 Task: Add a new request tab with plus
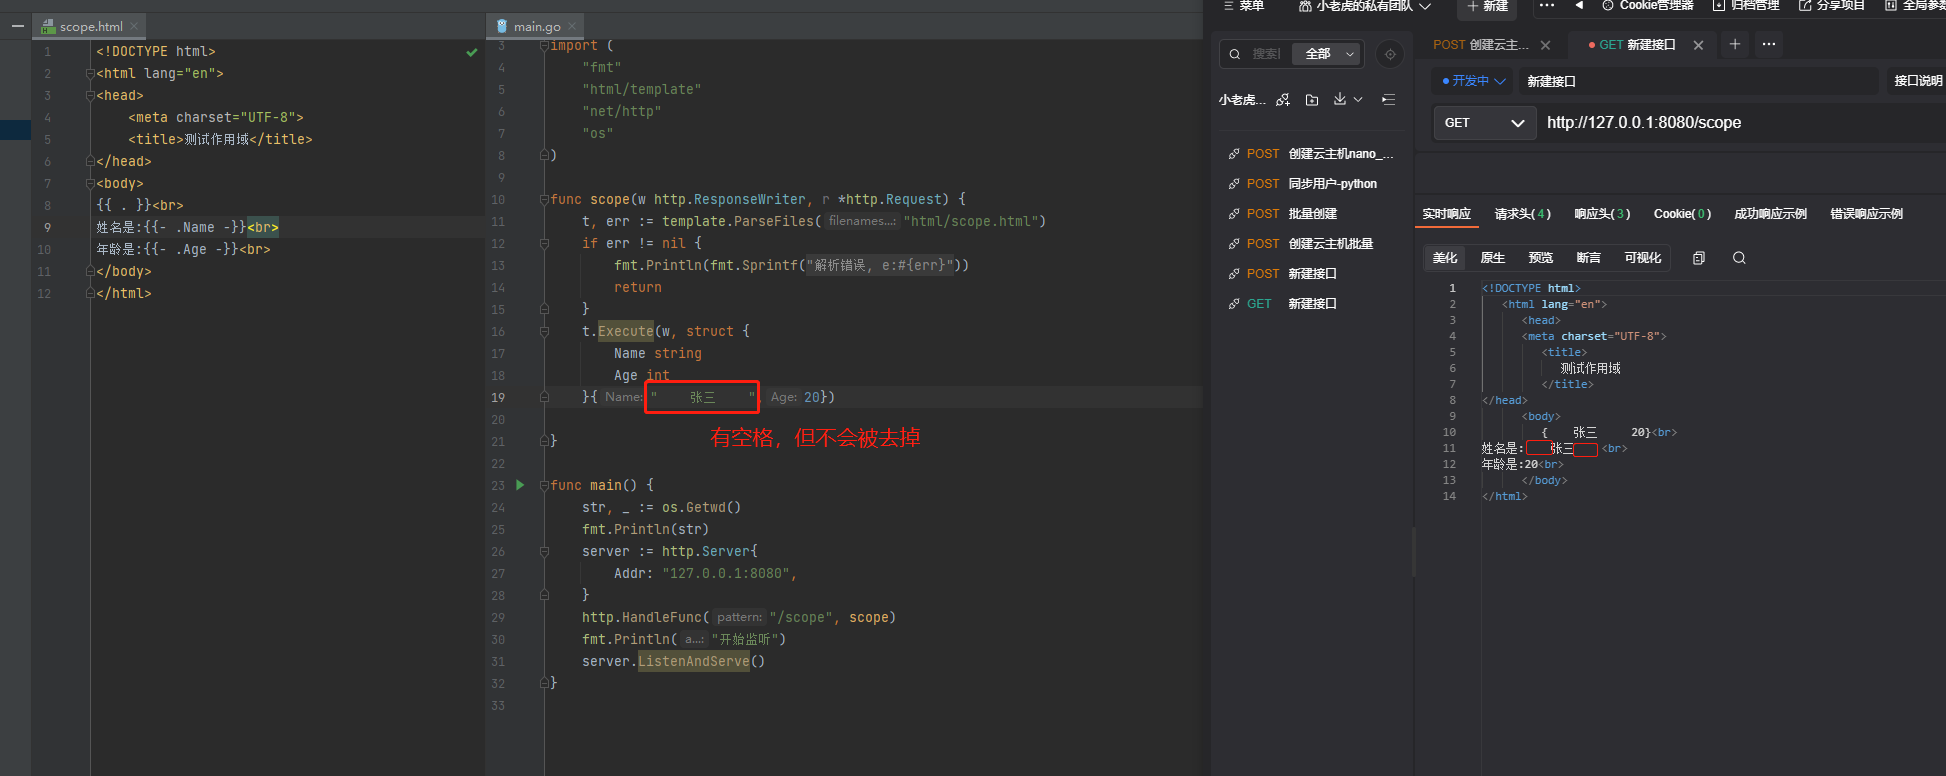coord(1735,44)
